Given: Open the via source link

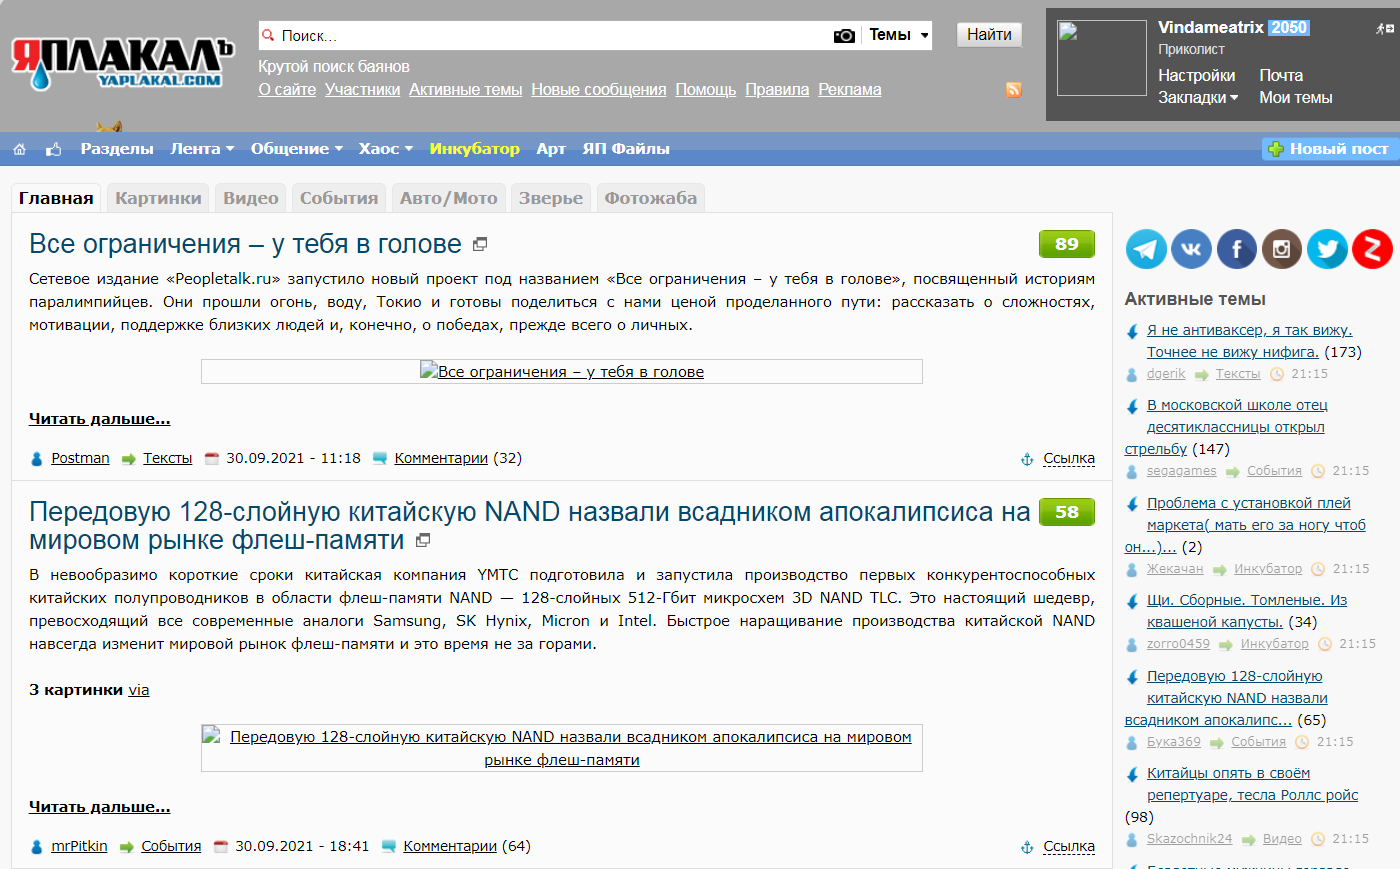Looking at the screenshot, I should pos(139,690).
